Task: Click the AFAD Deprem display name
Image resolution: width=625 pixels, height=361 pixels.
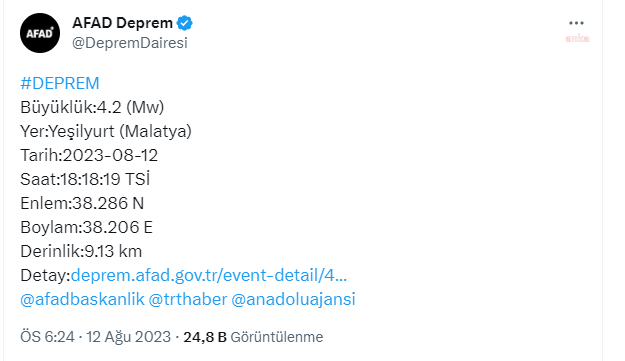Action: pos(122,23)
